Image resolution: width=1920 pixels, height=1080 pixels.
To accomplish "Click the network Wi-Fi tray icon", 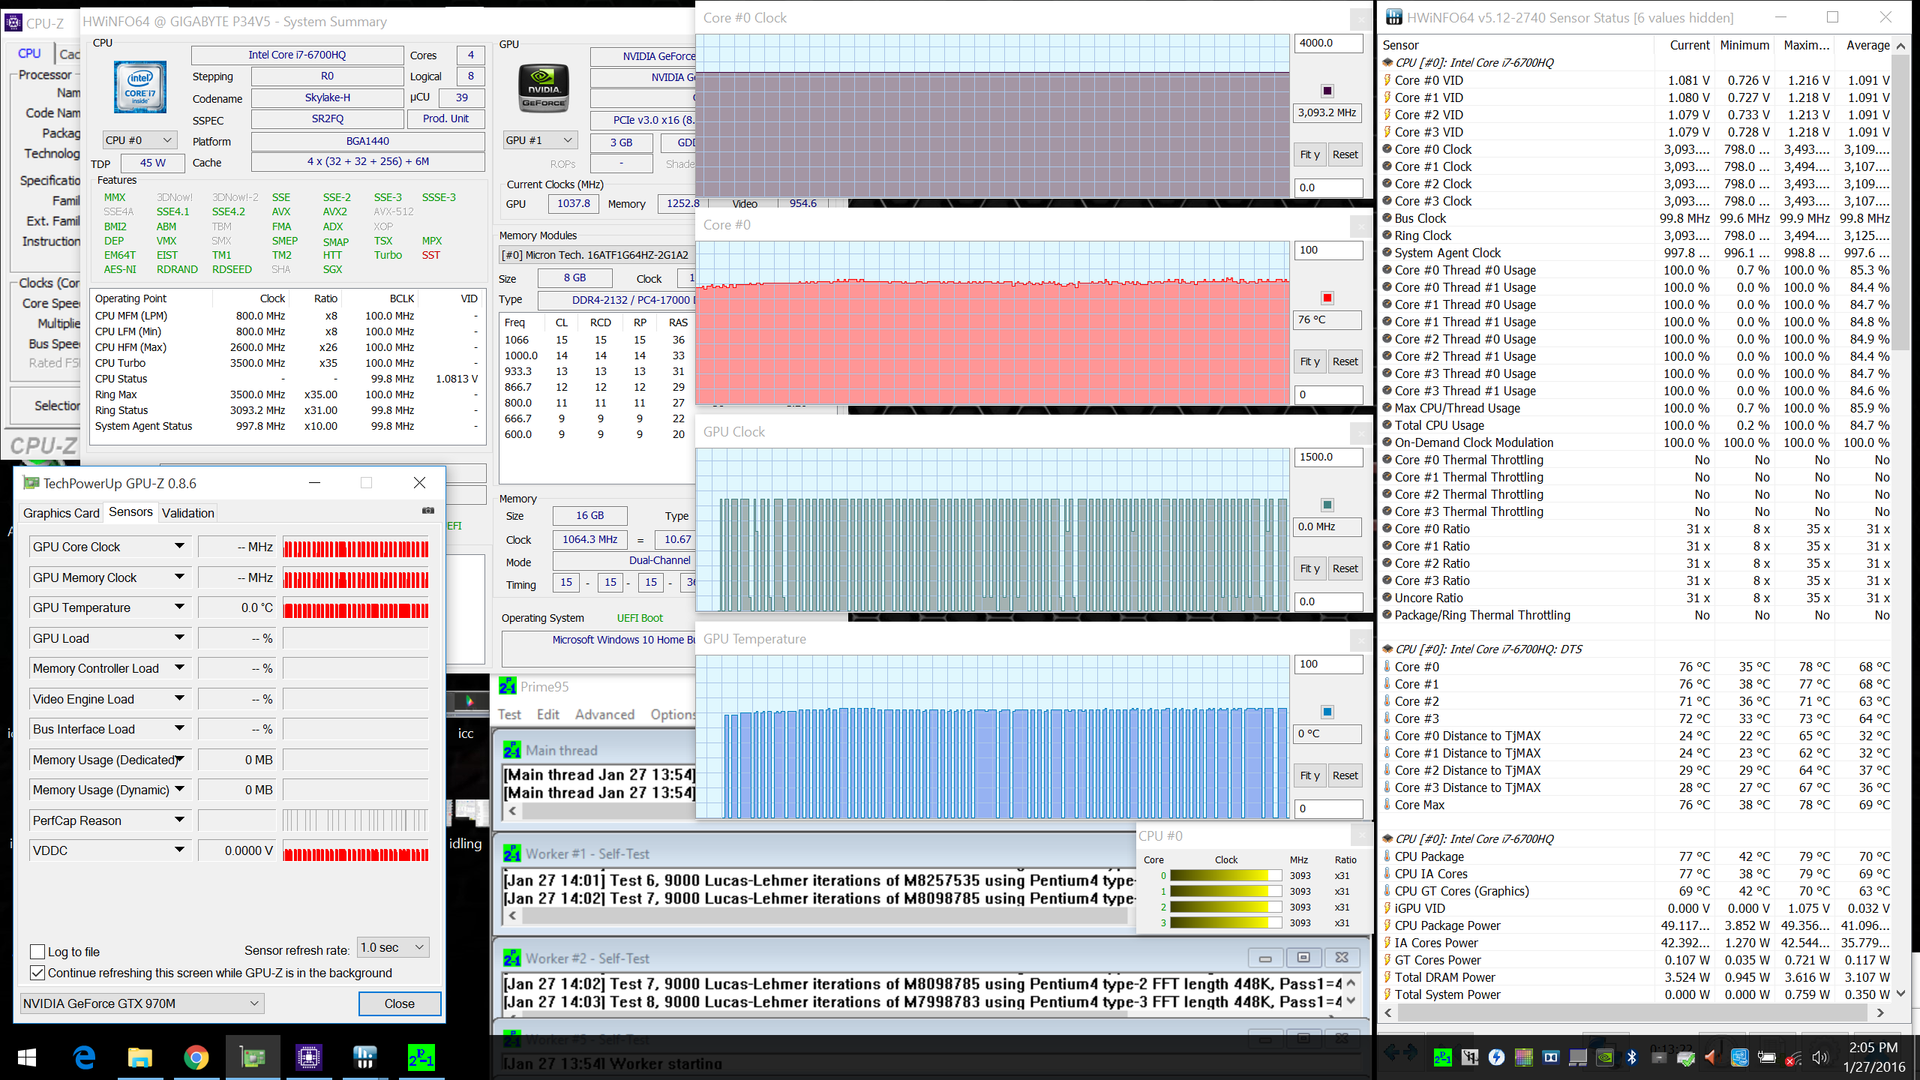I will click(x=1793, y=1057).
